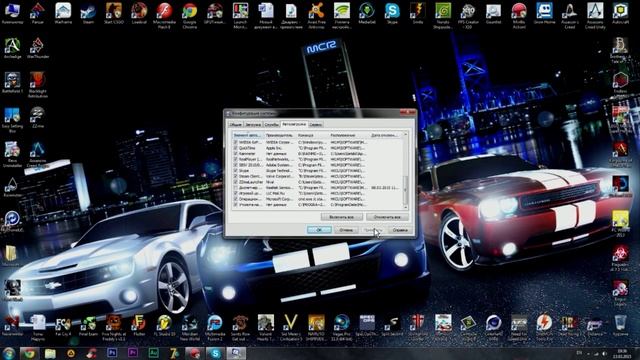Open the FL Studio 10 shortcut

point(164,325)
